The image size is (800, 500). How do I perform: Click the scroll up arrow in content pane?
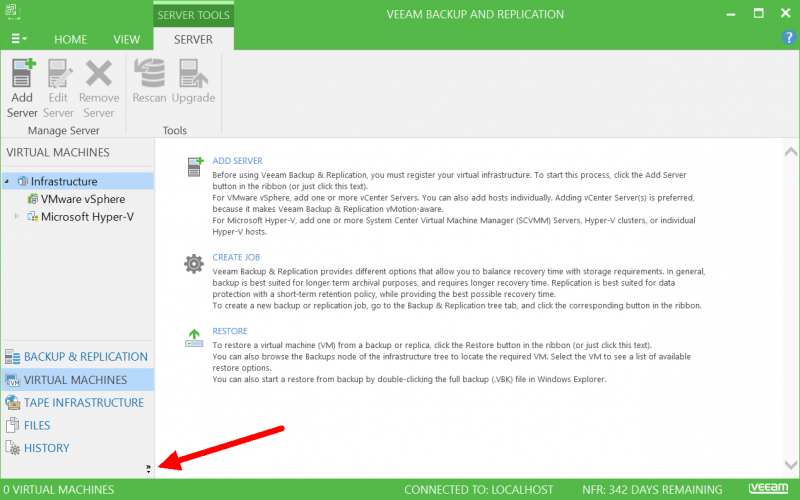791,152
